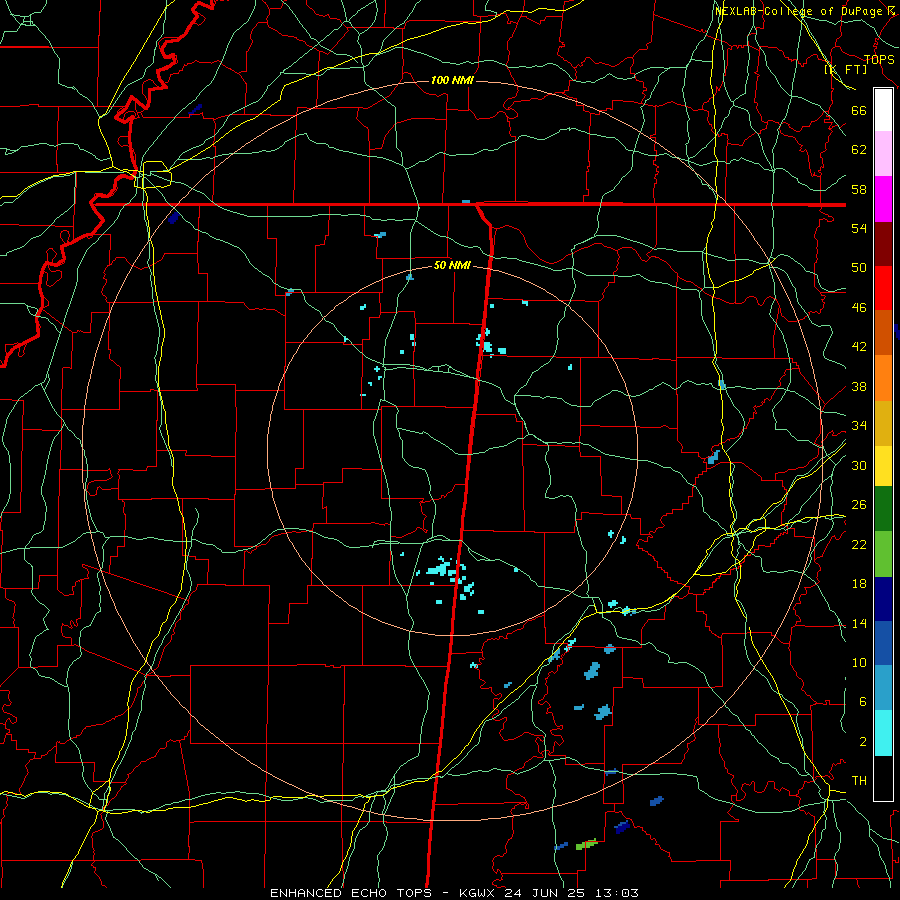Select the light green legend swatch
Image resolution: width=900 pixels, height=900 pixels.
click(x=883, y=554)
